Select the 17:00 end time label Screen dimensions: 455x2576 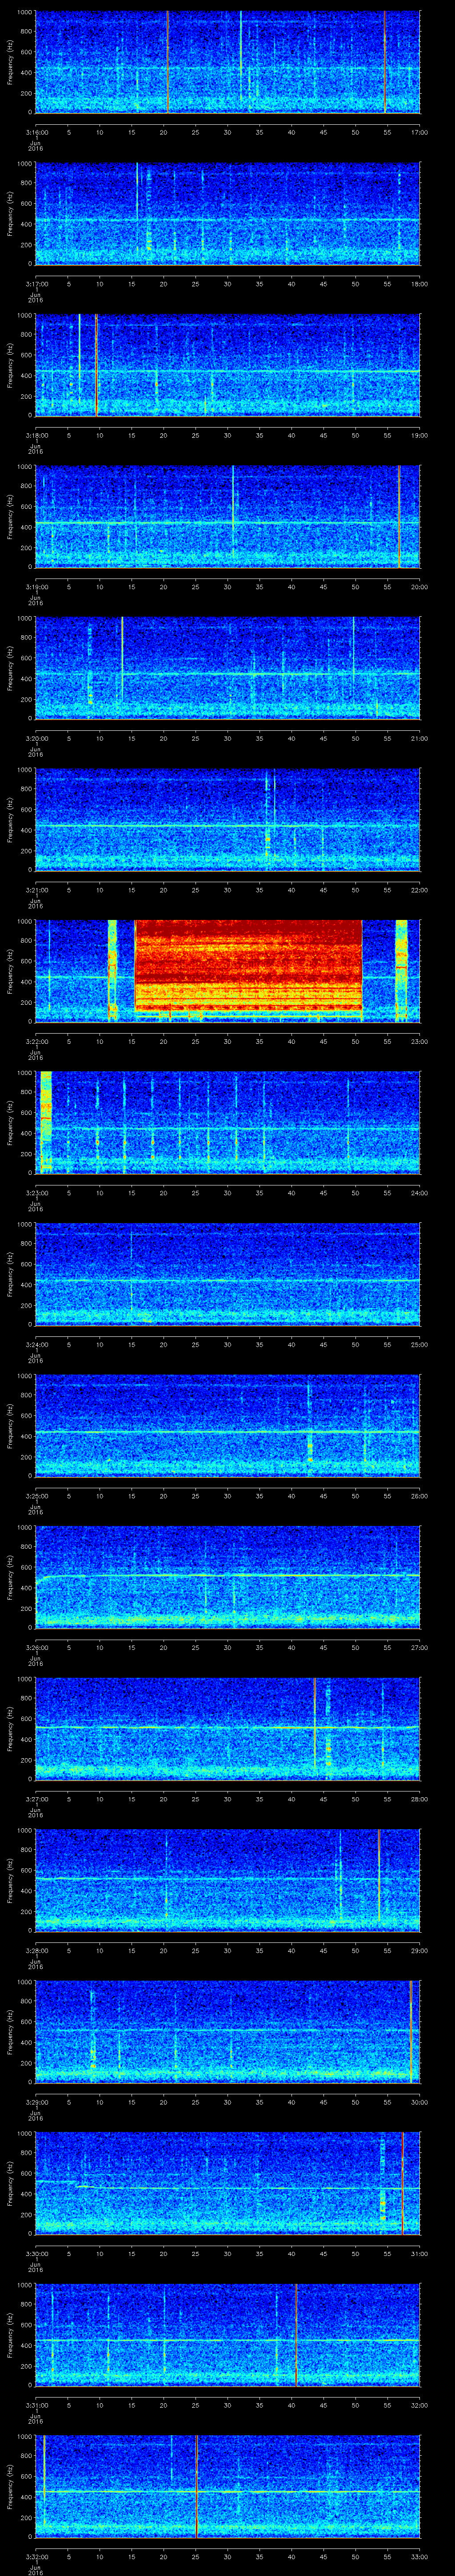419,132
